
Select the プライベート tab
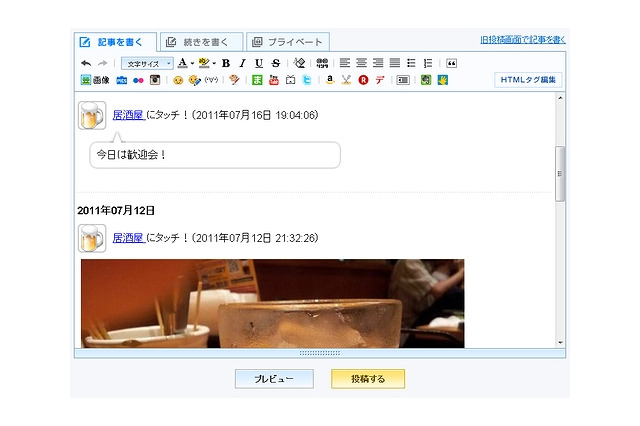click(x=288, y=42)
